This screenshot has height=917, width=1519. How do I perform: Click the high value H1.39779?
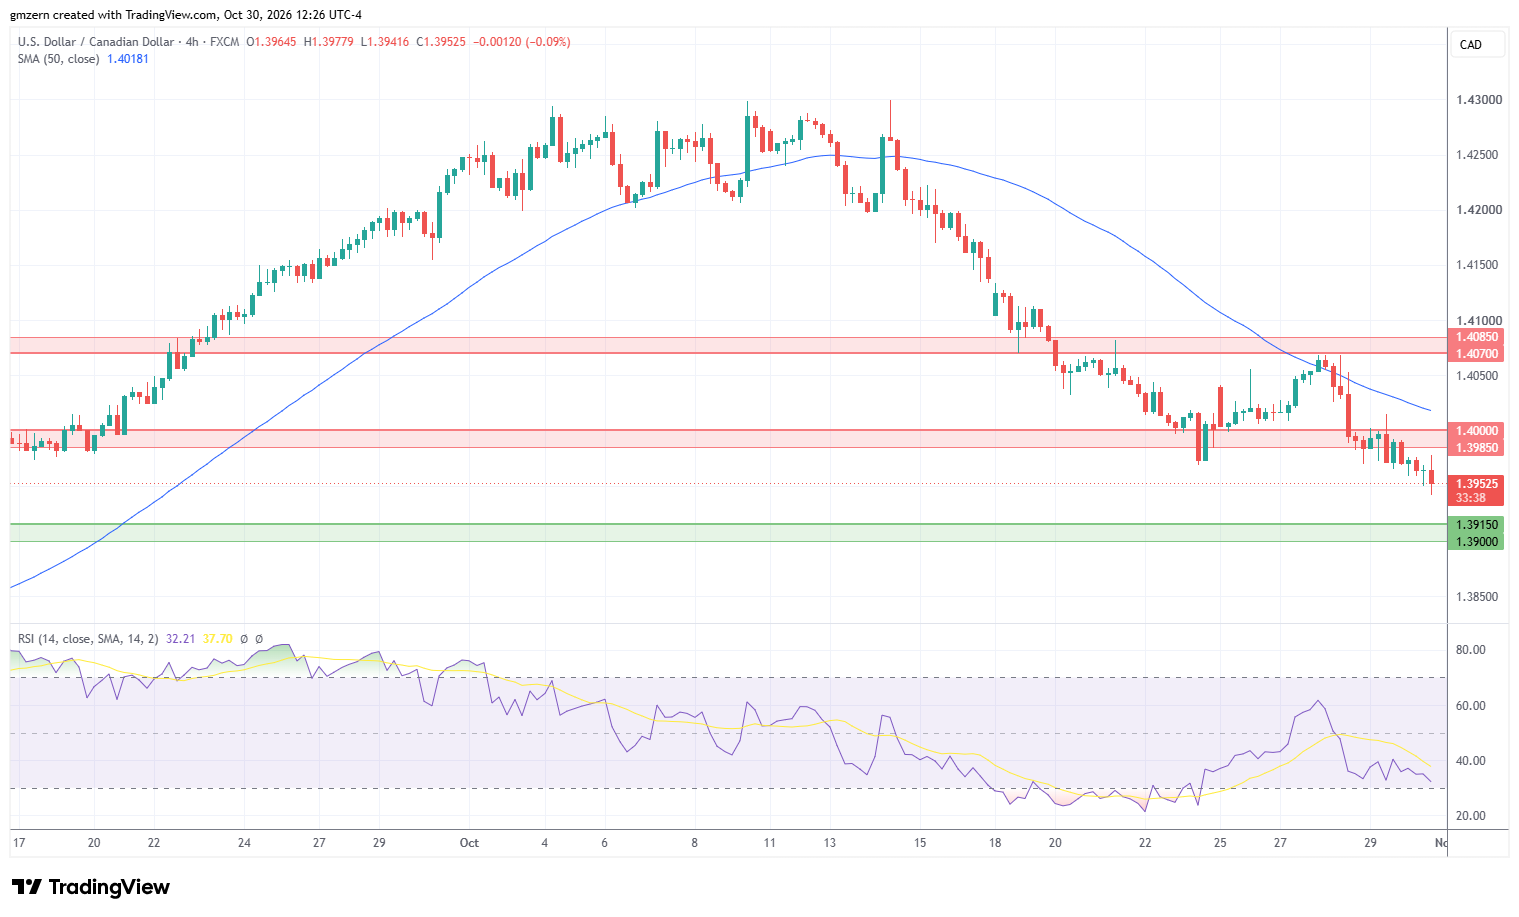329,42
